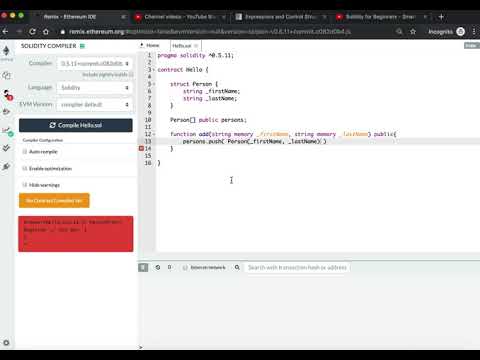Open Solidity compiler sidebar icon with error badge
Image resolution: width=480 pixels, height=360 pixels.
tap(8, 95)
